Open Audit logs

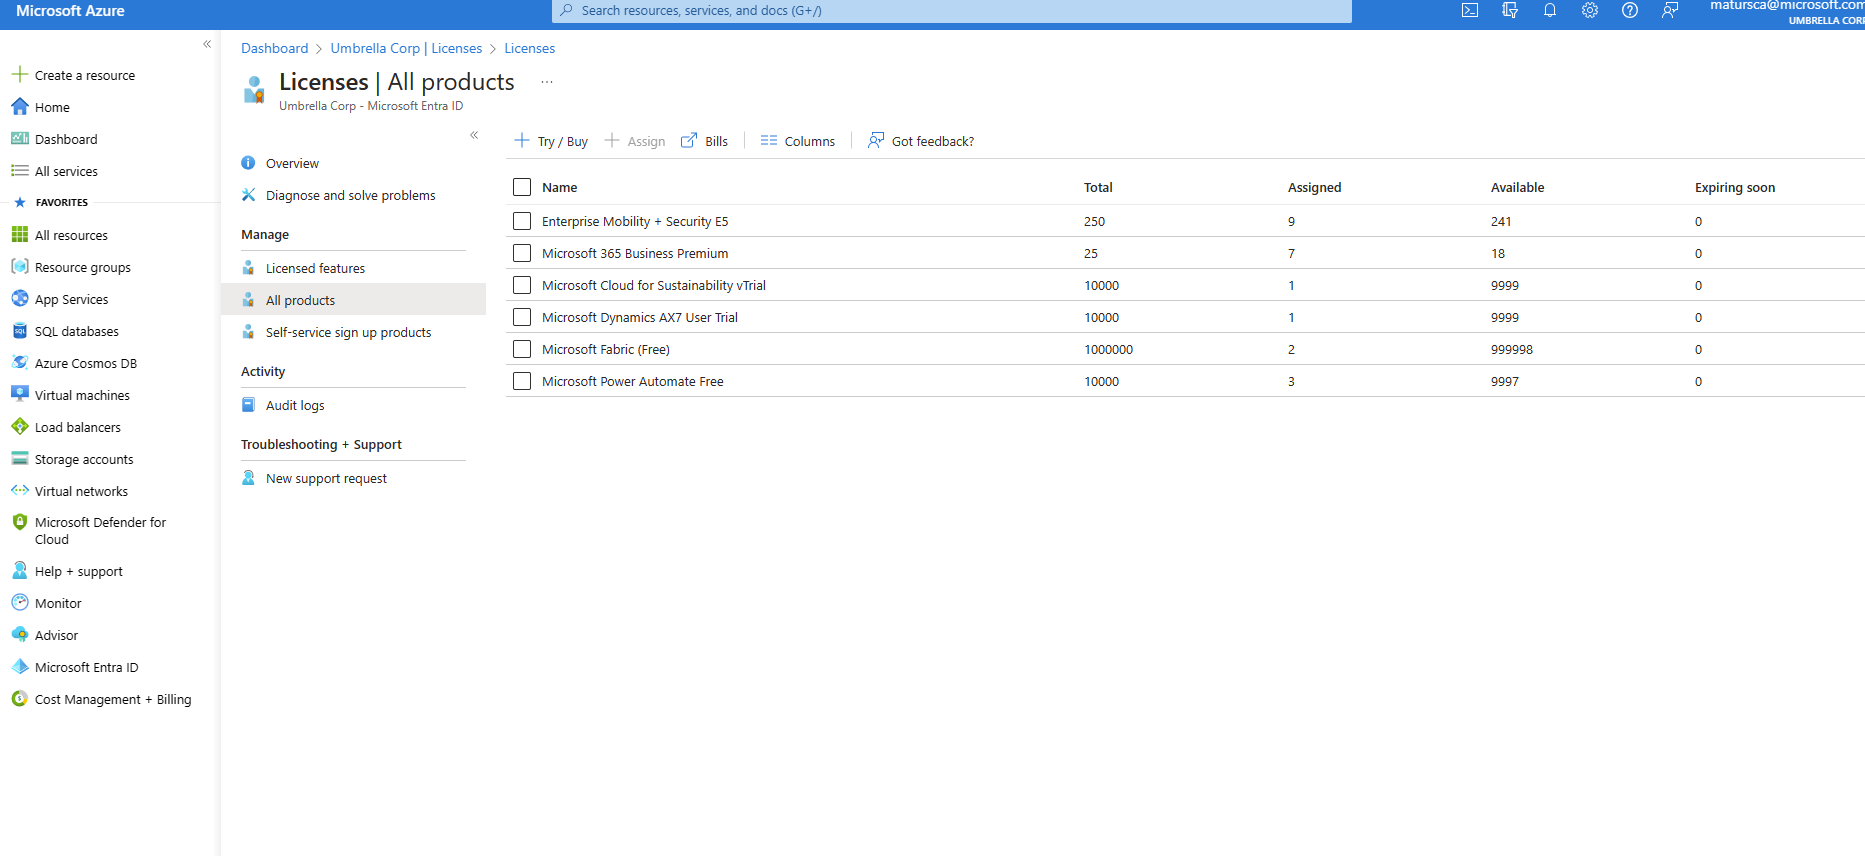[353, 405]
